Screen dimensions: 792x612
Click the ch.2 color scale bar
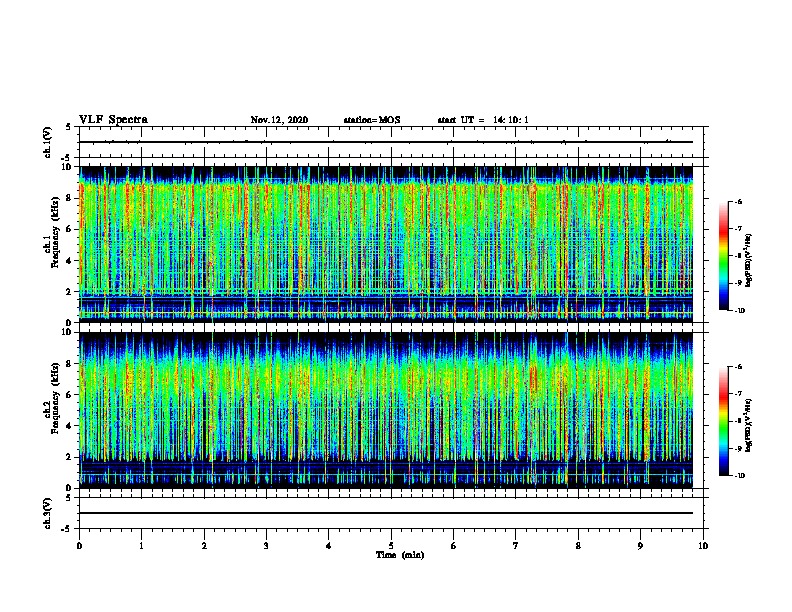tap(724, 421)
